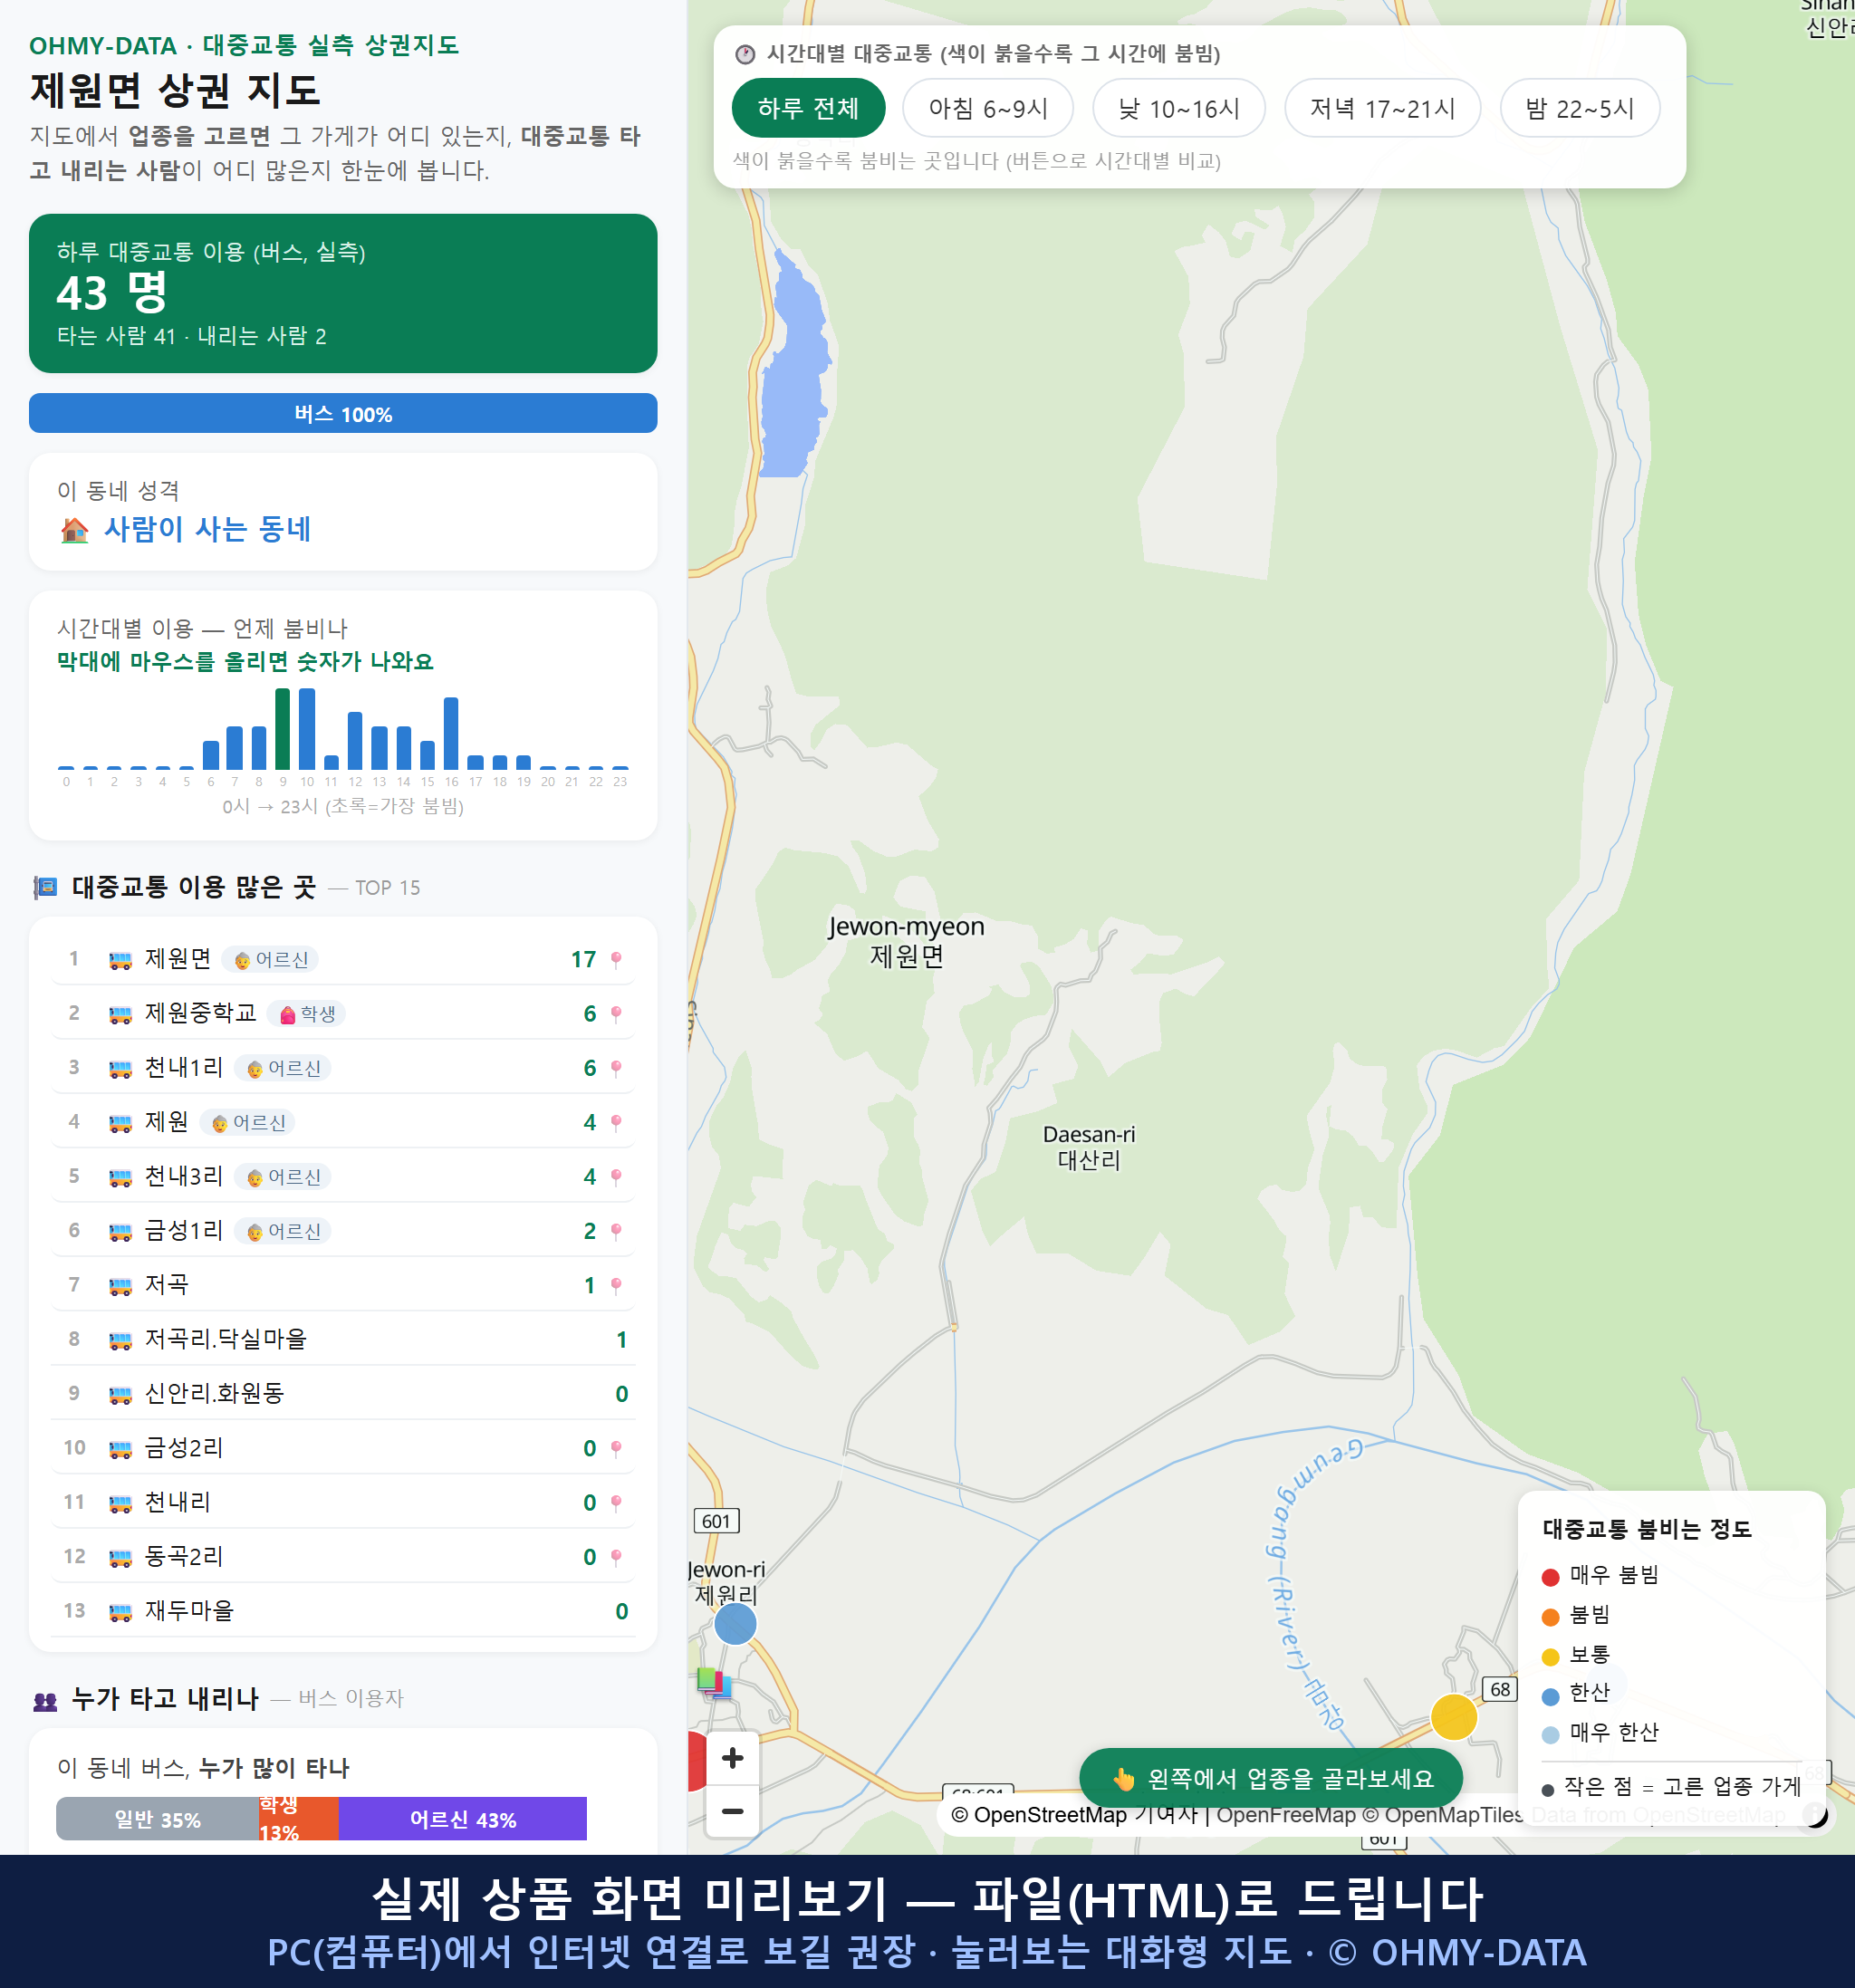Click the 매우 붐빔 red legend dot
Screen dimensions: 1855x1988
(1551, 1577)
